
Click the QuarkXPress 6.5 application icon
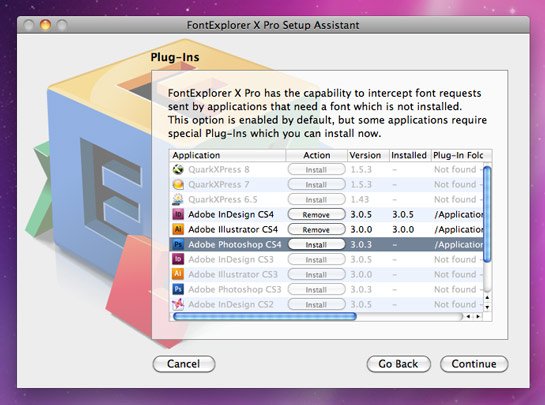(x=178, y=200)
